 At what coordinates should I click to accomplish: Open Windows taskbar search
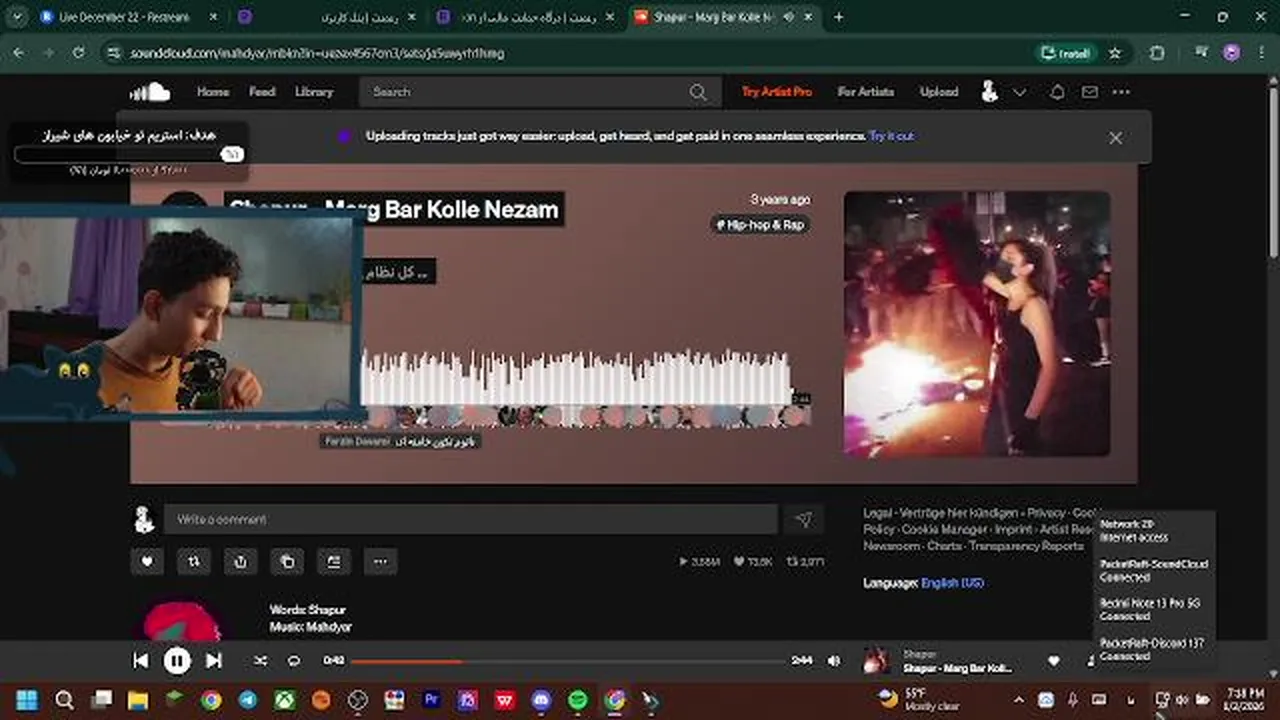pyautogui.click(x=64, y=700)
